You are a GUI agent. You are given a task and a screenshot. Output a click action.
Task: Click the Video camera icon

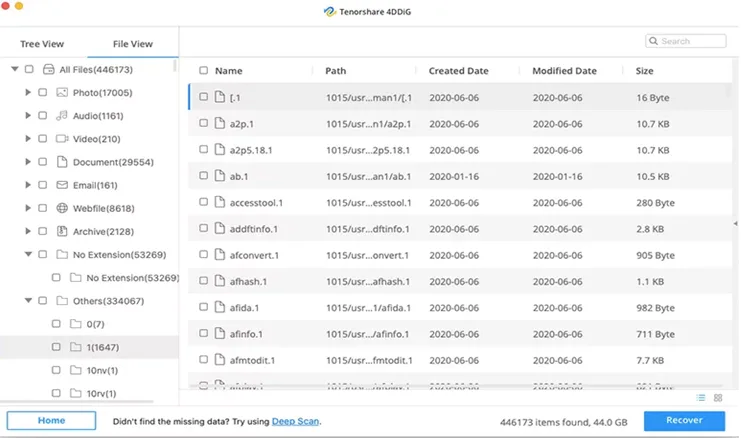pos(62,138)
